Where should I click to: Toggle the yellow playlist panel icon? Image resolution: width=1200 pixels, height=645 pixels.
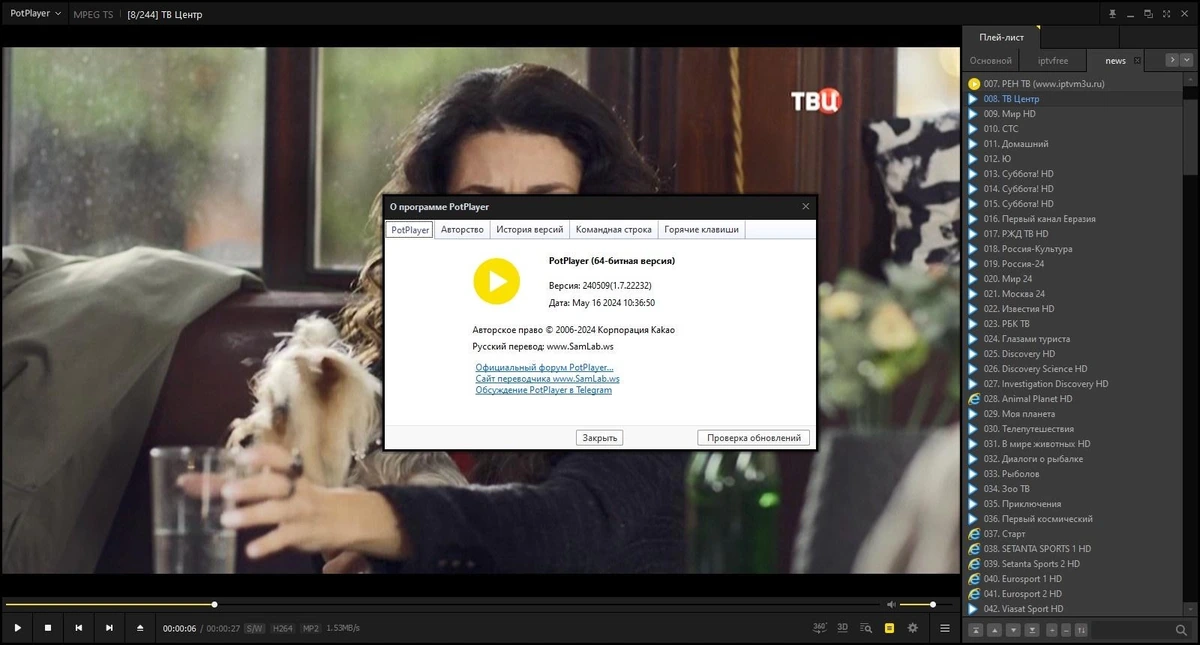889,628
